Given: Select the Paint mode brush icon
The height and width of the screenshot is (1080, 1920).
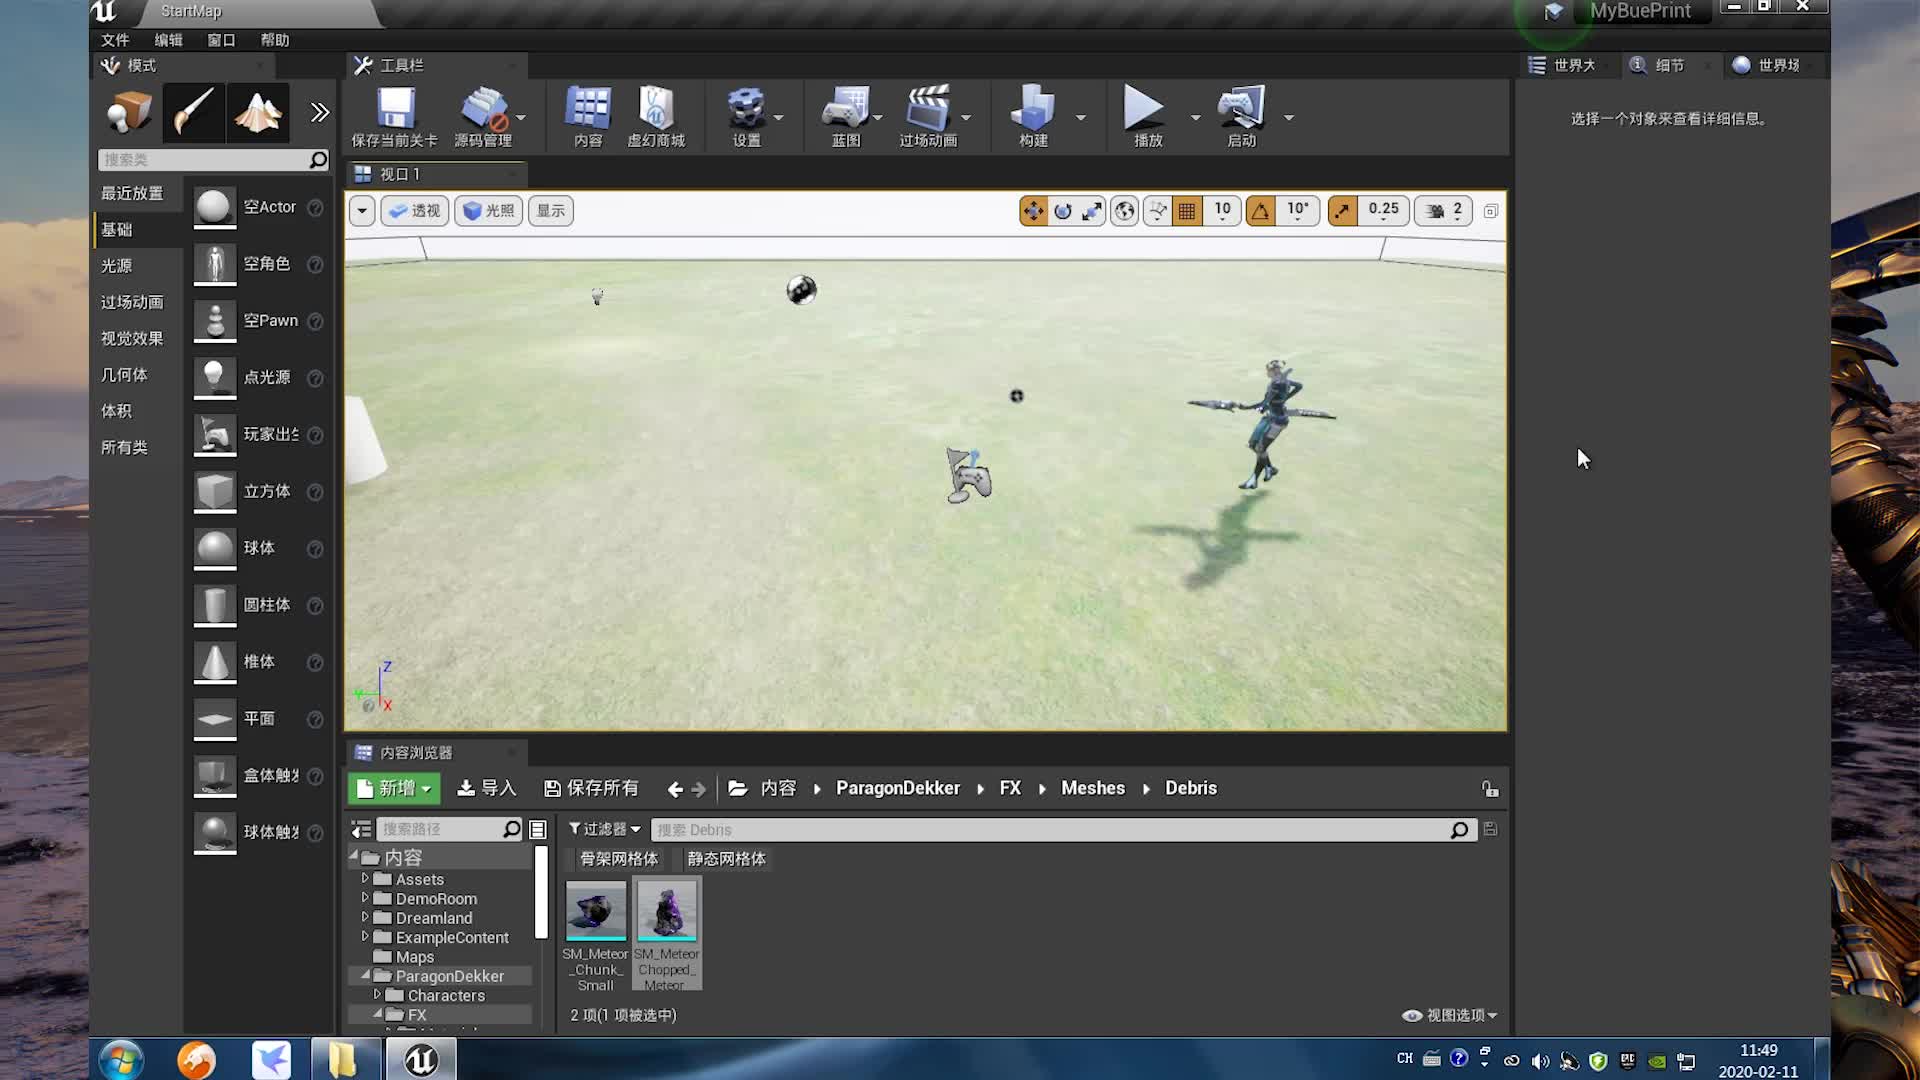Looking at the screenshot, I should [194, 113].
